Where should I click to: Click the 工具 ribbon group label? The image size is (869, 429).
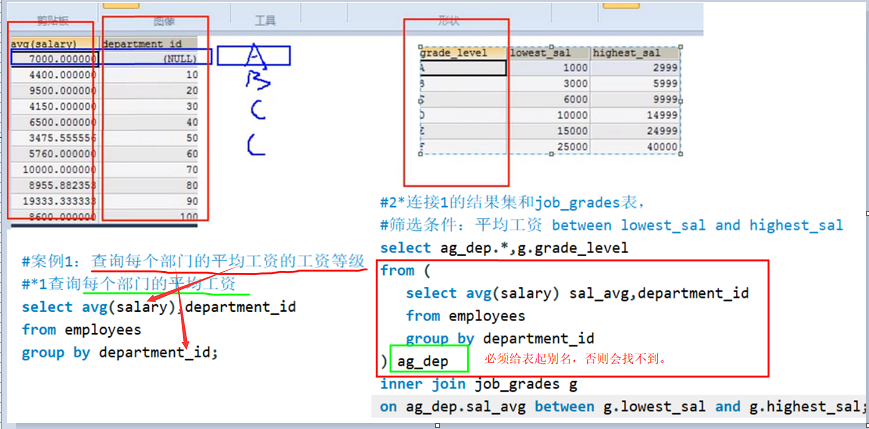click(x=265, y=21)
